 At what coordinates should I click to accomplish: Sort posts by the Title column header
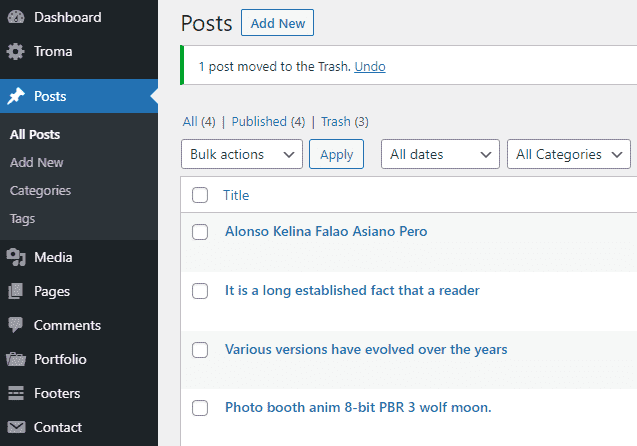tap(236, 195)
